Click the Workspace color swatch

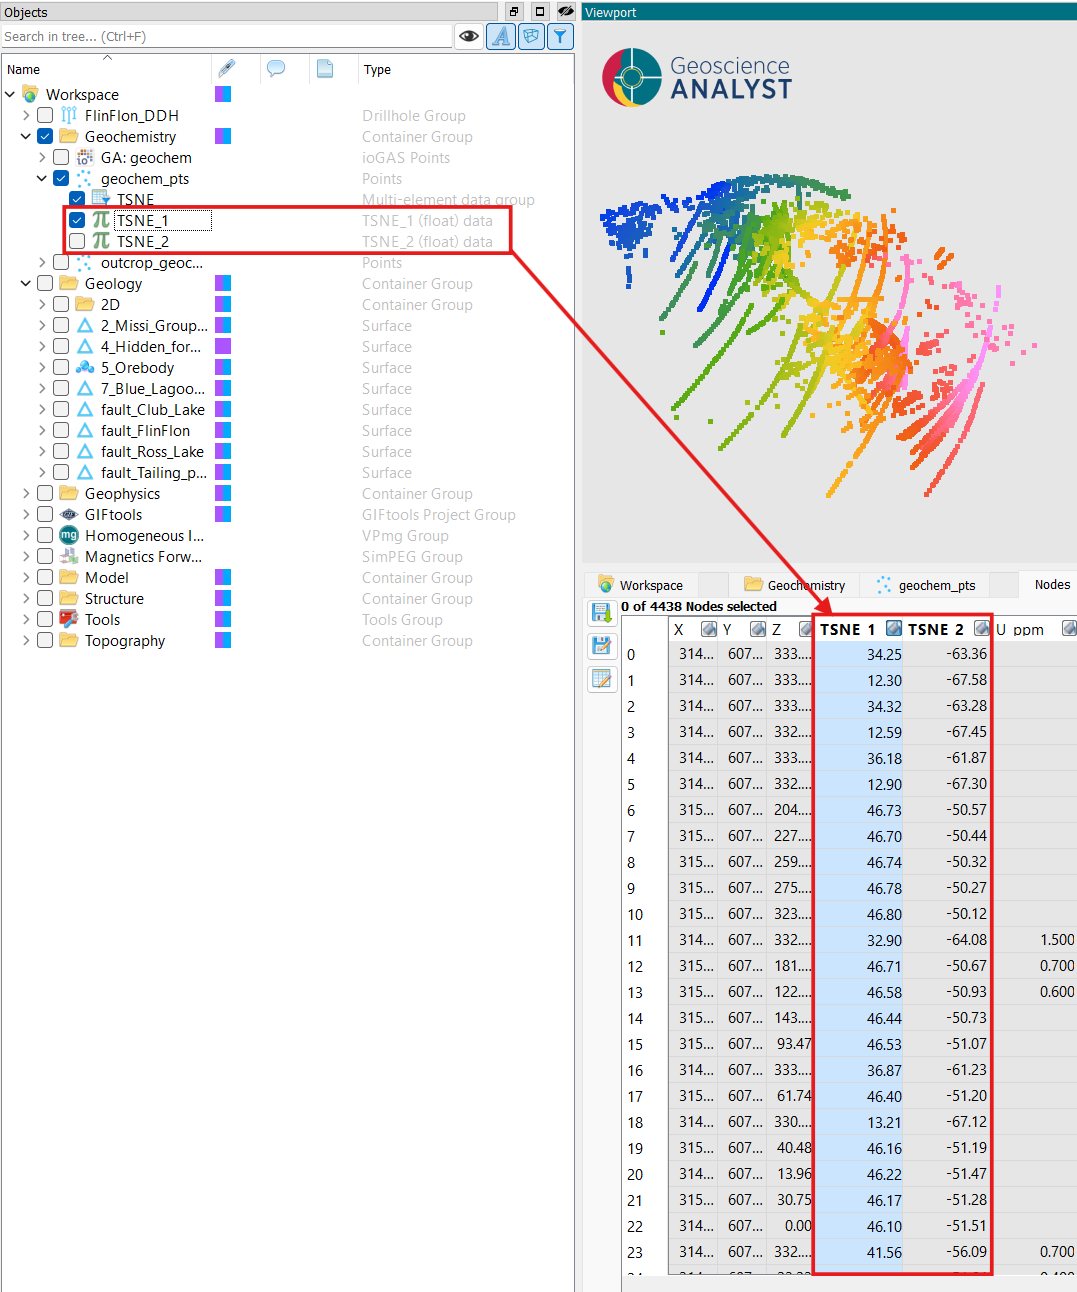point(223,94)
